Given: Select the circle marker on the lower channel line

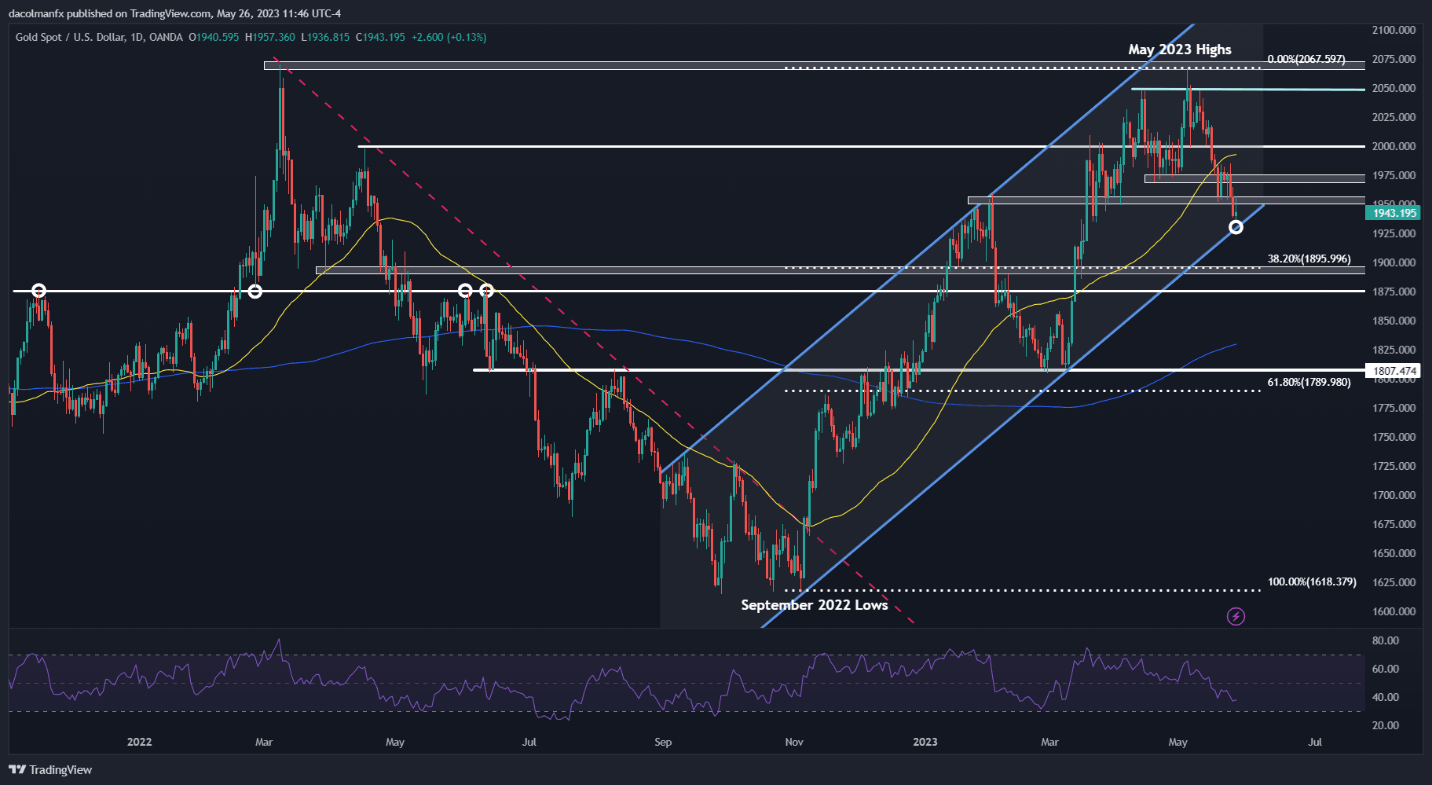Looking at the screenshot, I should tap(1236, 227).
